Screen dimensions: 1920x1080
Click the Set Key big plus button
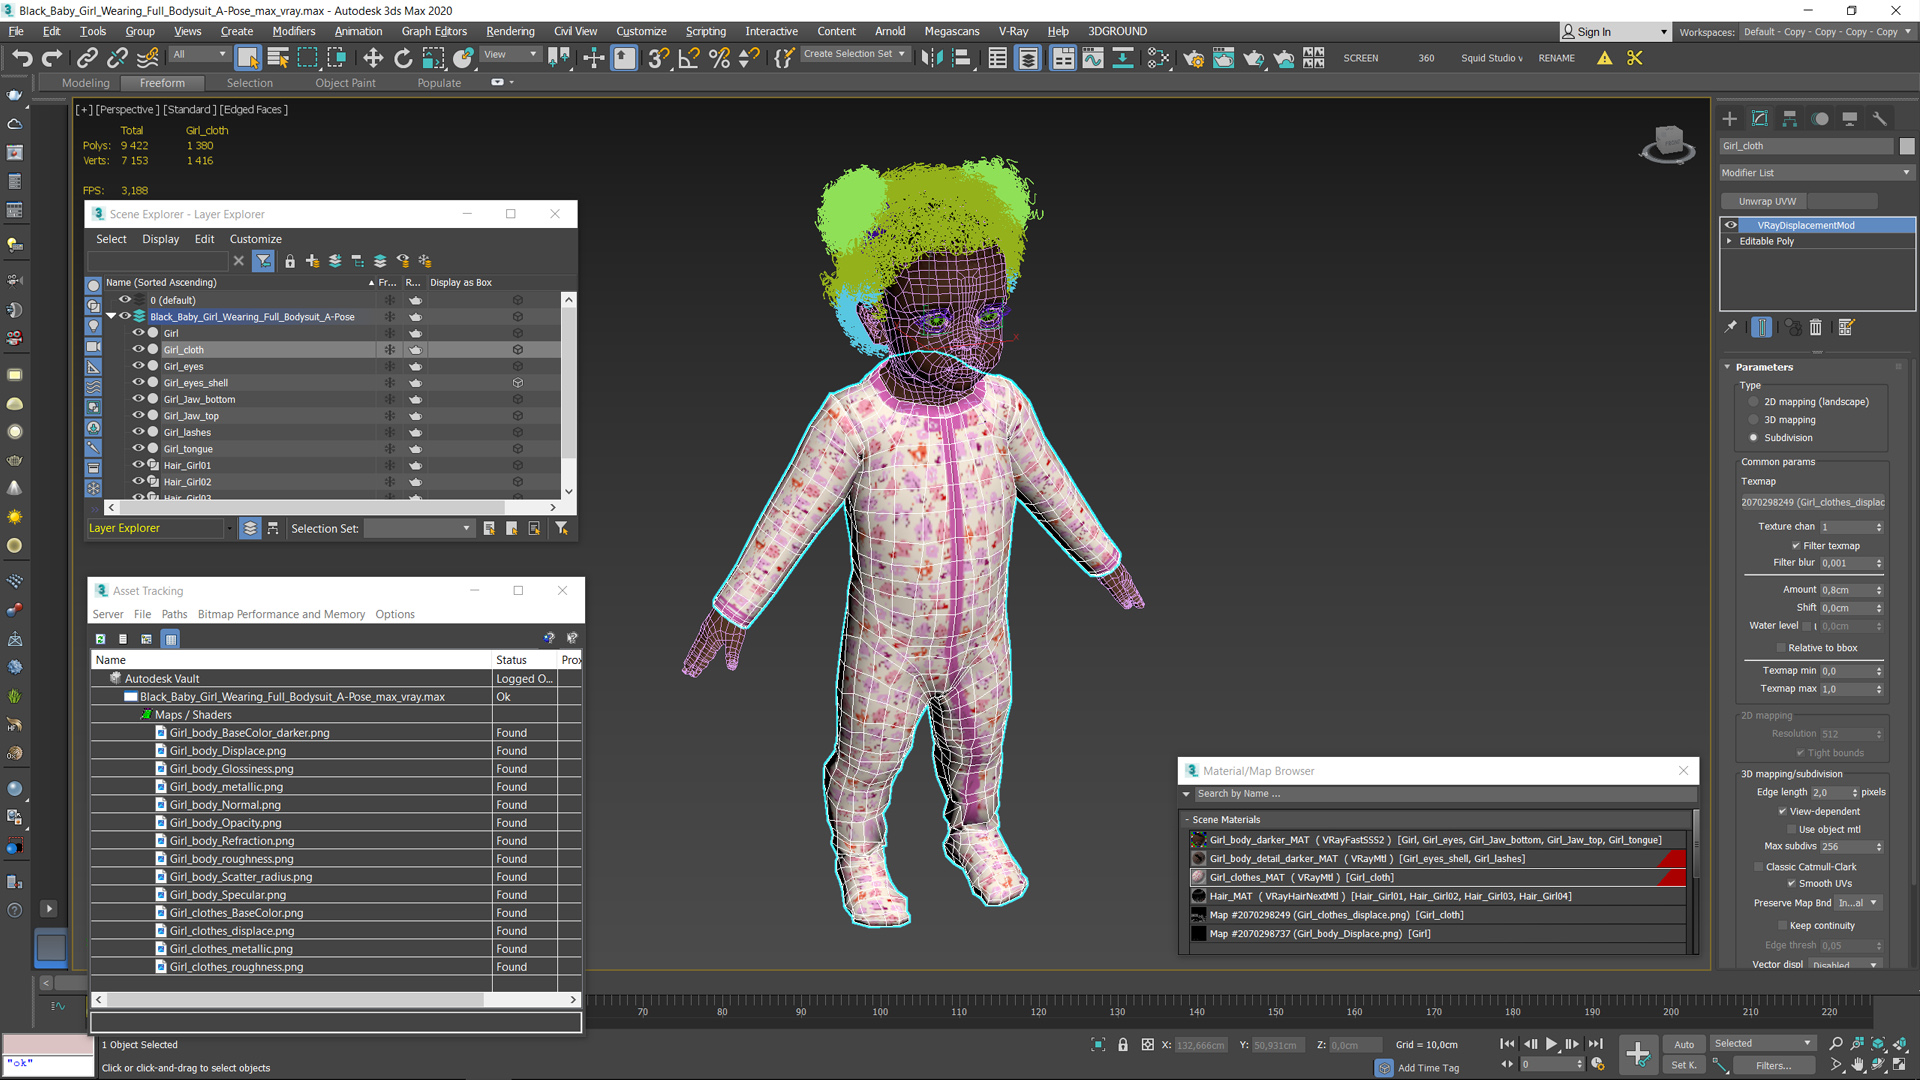click(1638, 1053)
